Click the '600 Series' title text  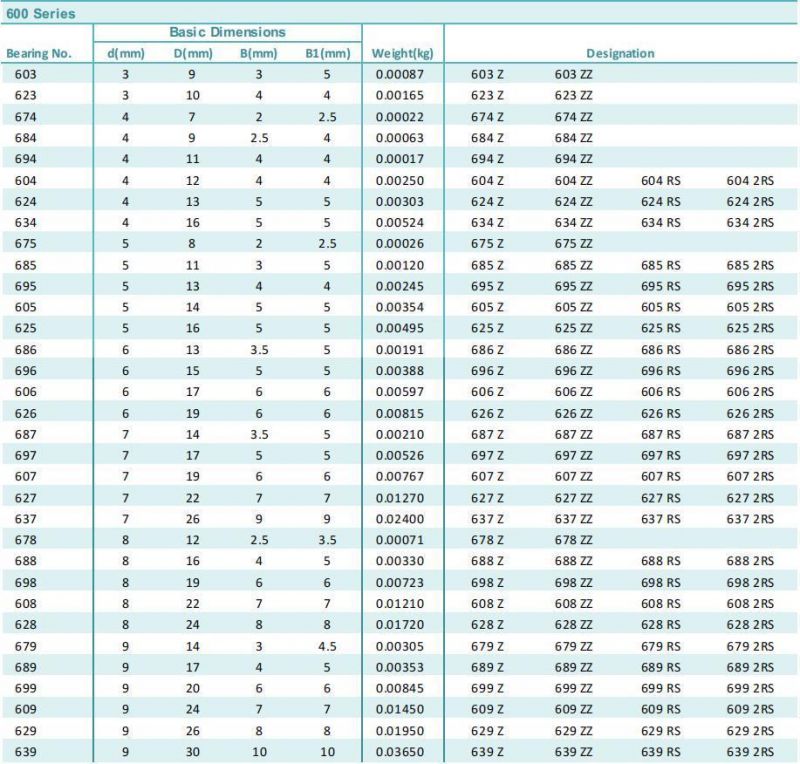coord(41,14)
